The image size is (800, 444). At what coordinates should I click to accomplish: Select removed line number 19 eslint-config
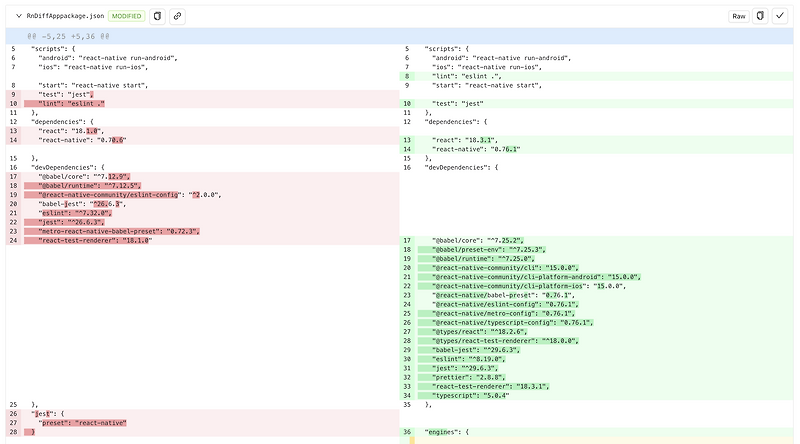[x=14, y=194]
